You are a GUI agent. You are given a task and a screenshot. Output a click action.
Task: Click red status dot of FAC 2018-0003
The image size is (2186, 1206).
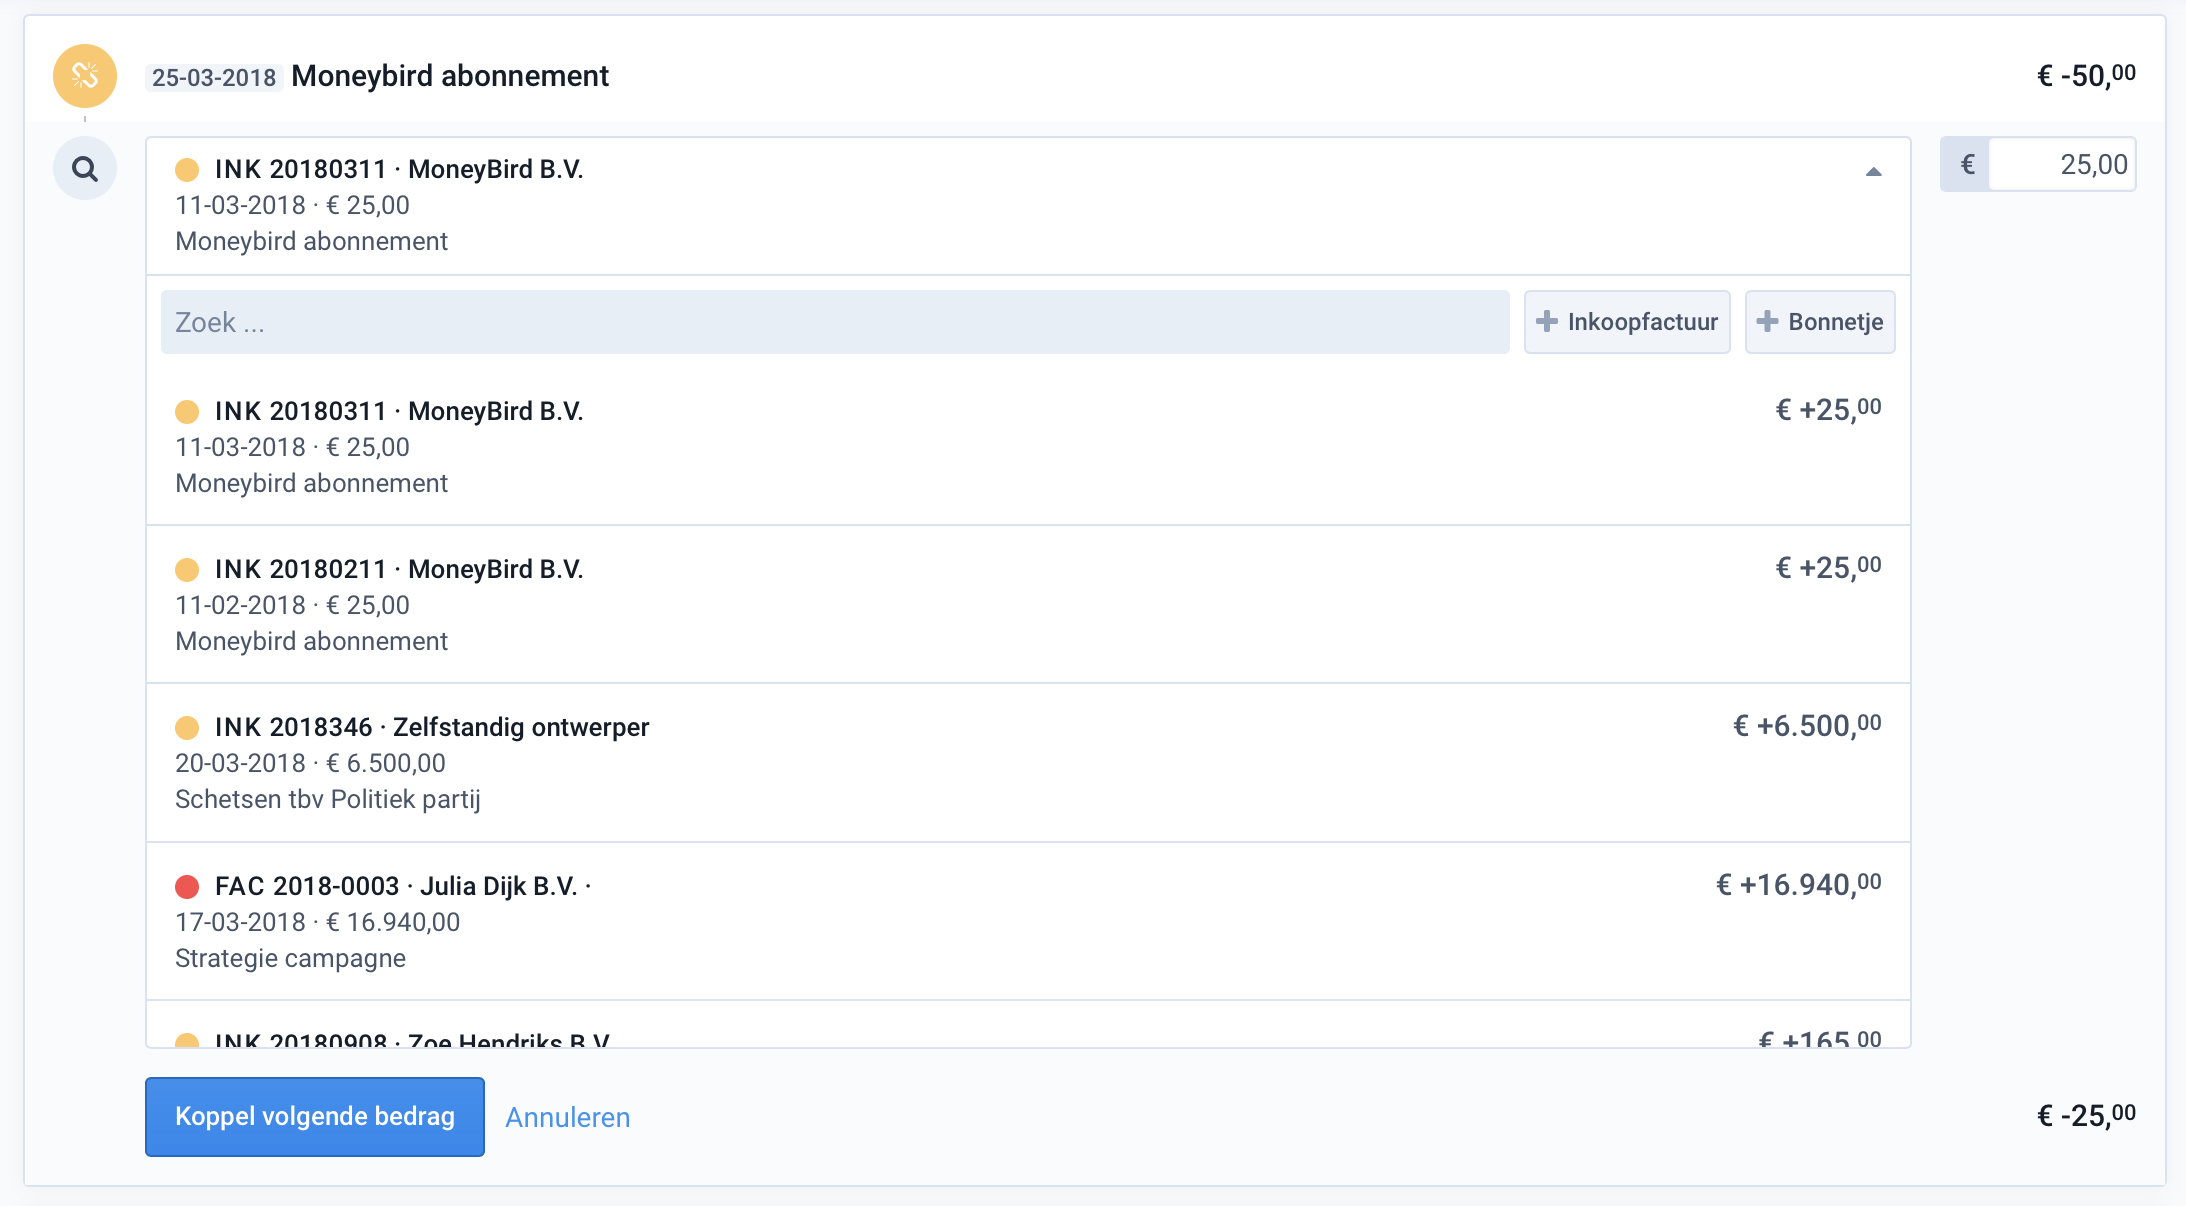(x=187, y=887)
